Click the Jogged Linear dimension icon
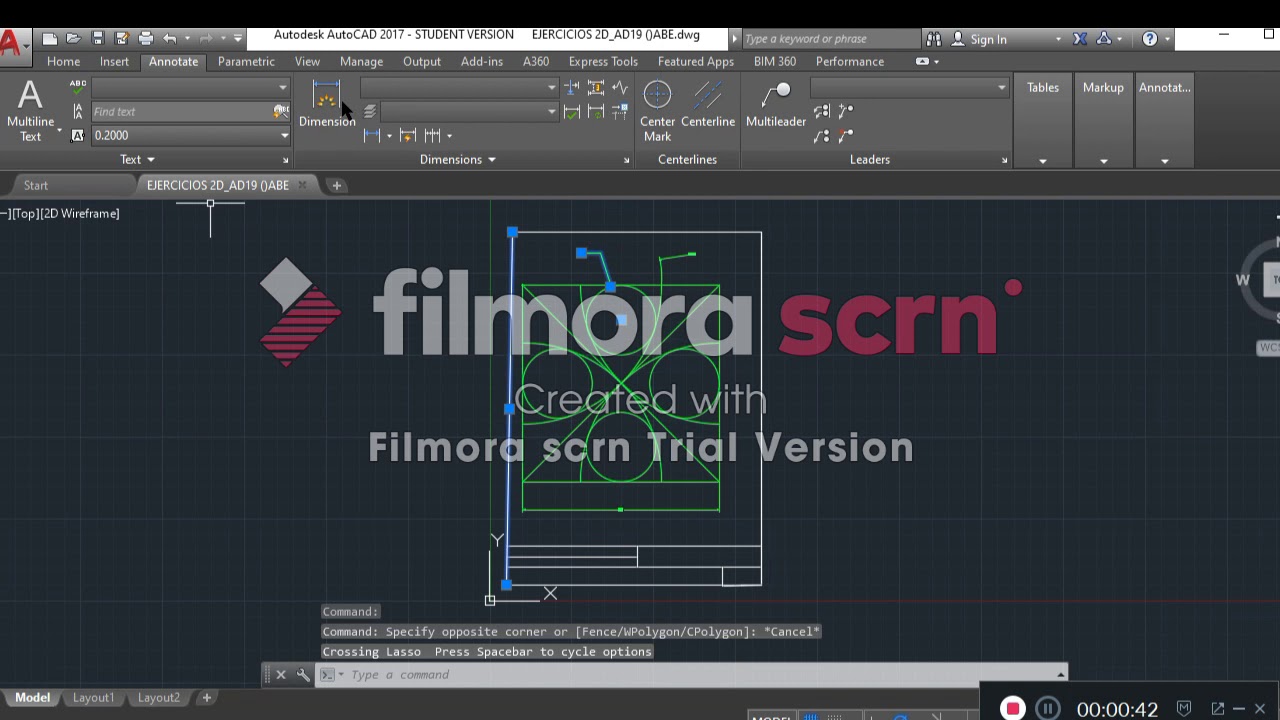1280x720 pixels. pos(620,88)
